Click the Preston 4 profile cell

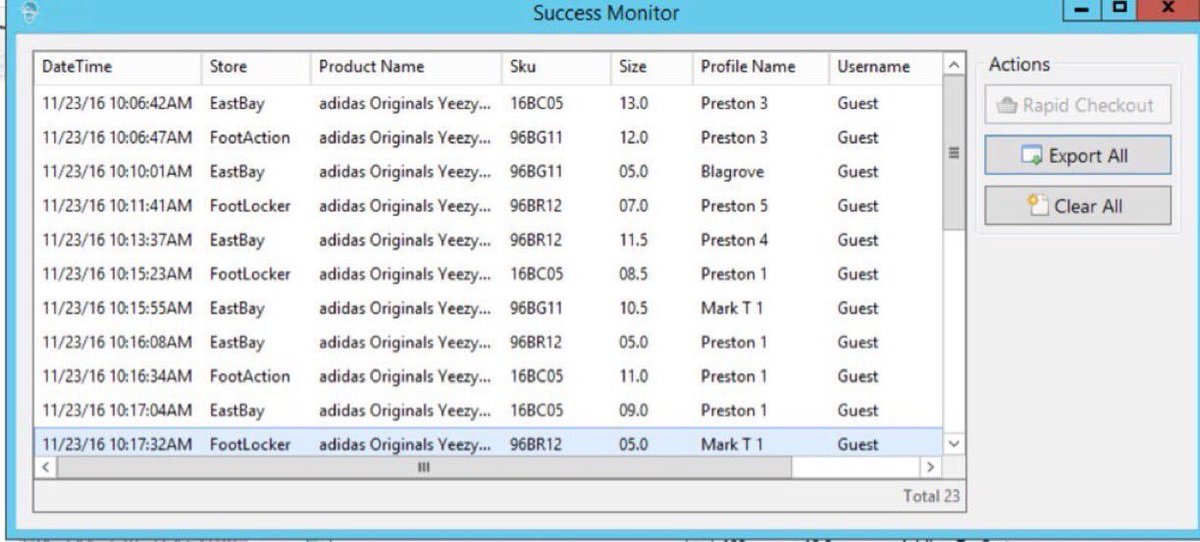734,240
